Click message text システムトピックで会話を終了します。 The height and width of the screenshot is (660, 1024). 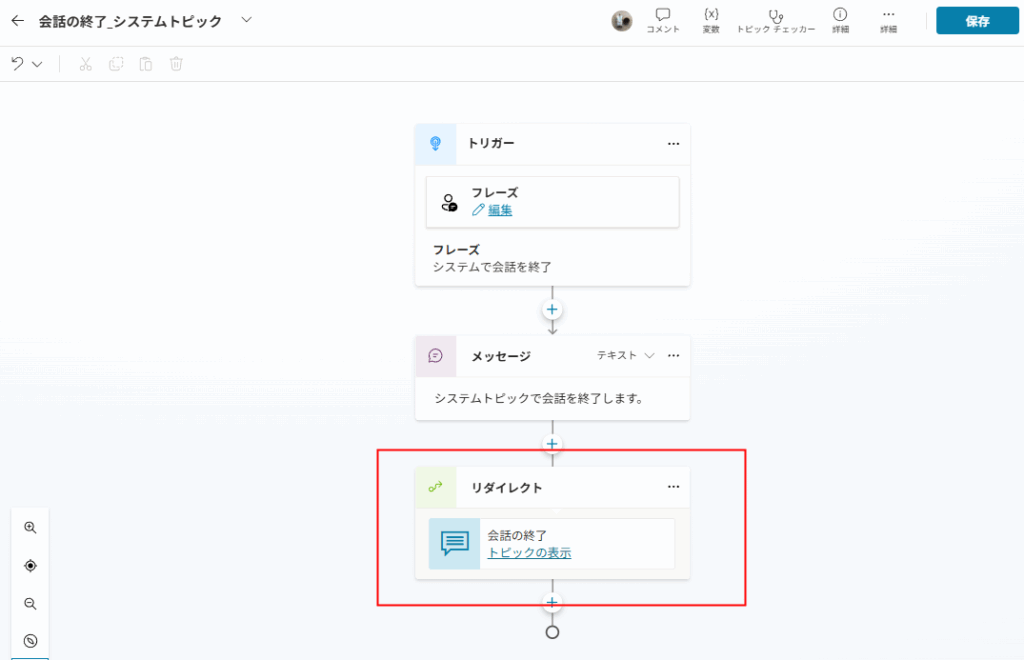[x=539, y=398]
